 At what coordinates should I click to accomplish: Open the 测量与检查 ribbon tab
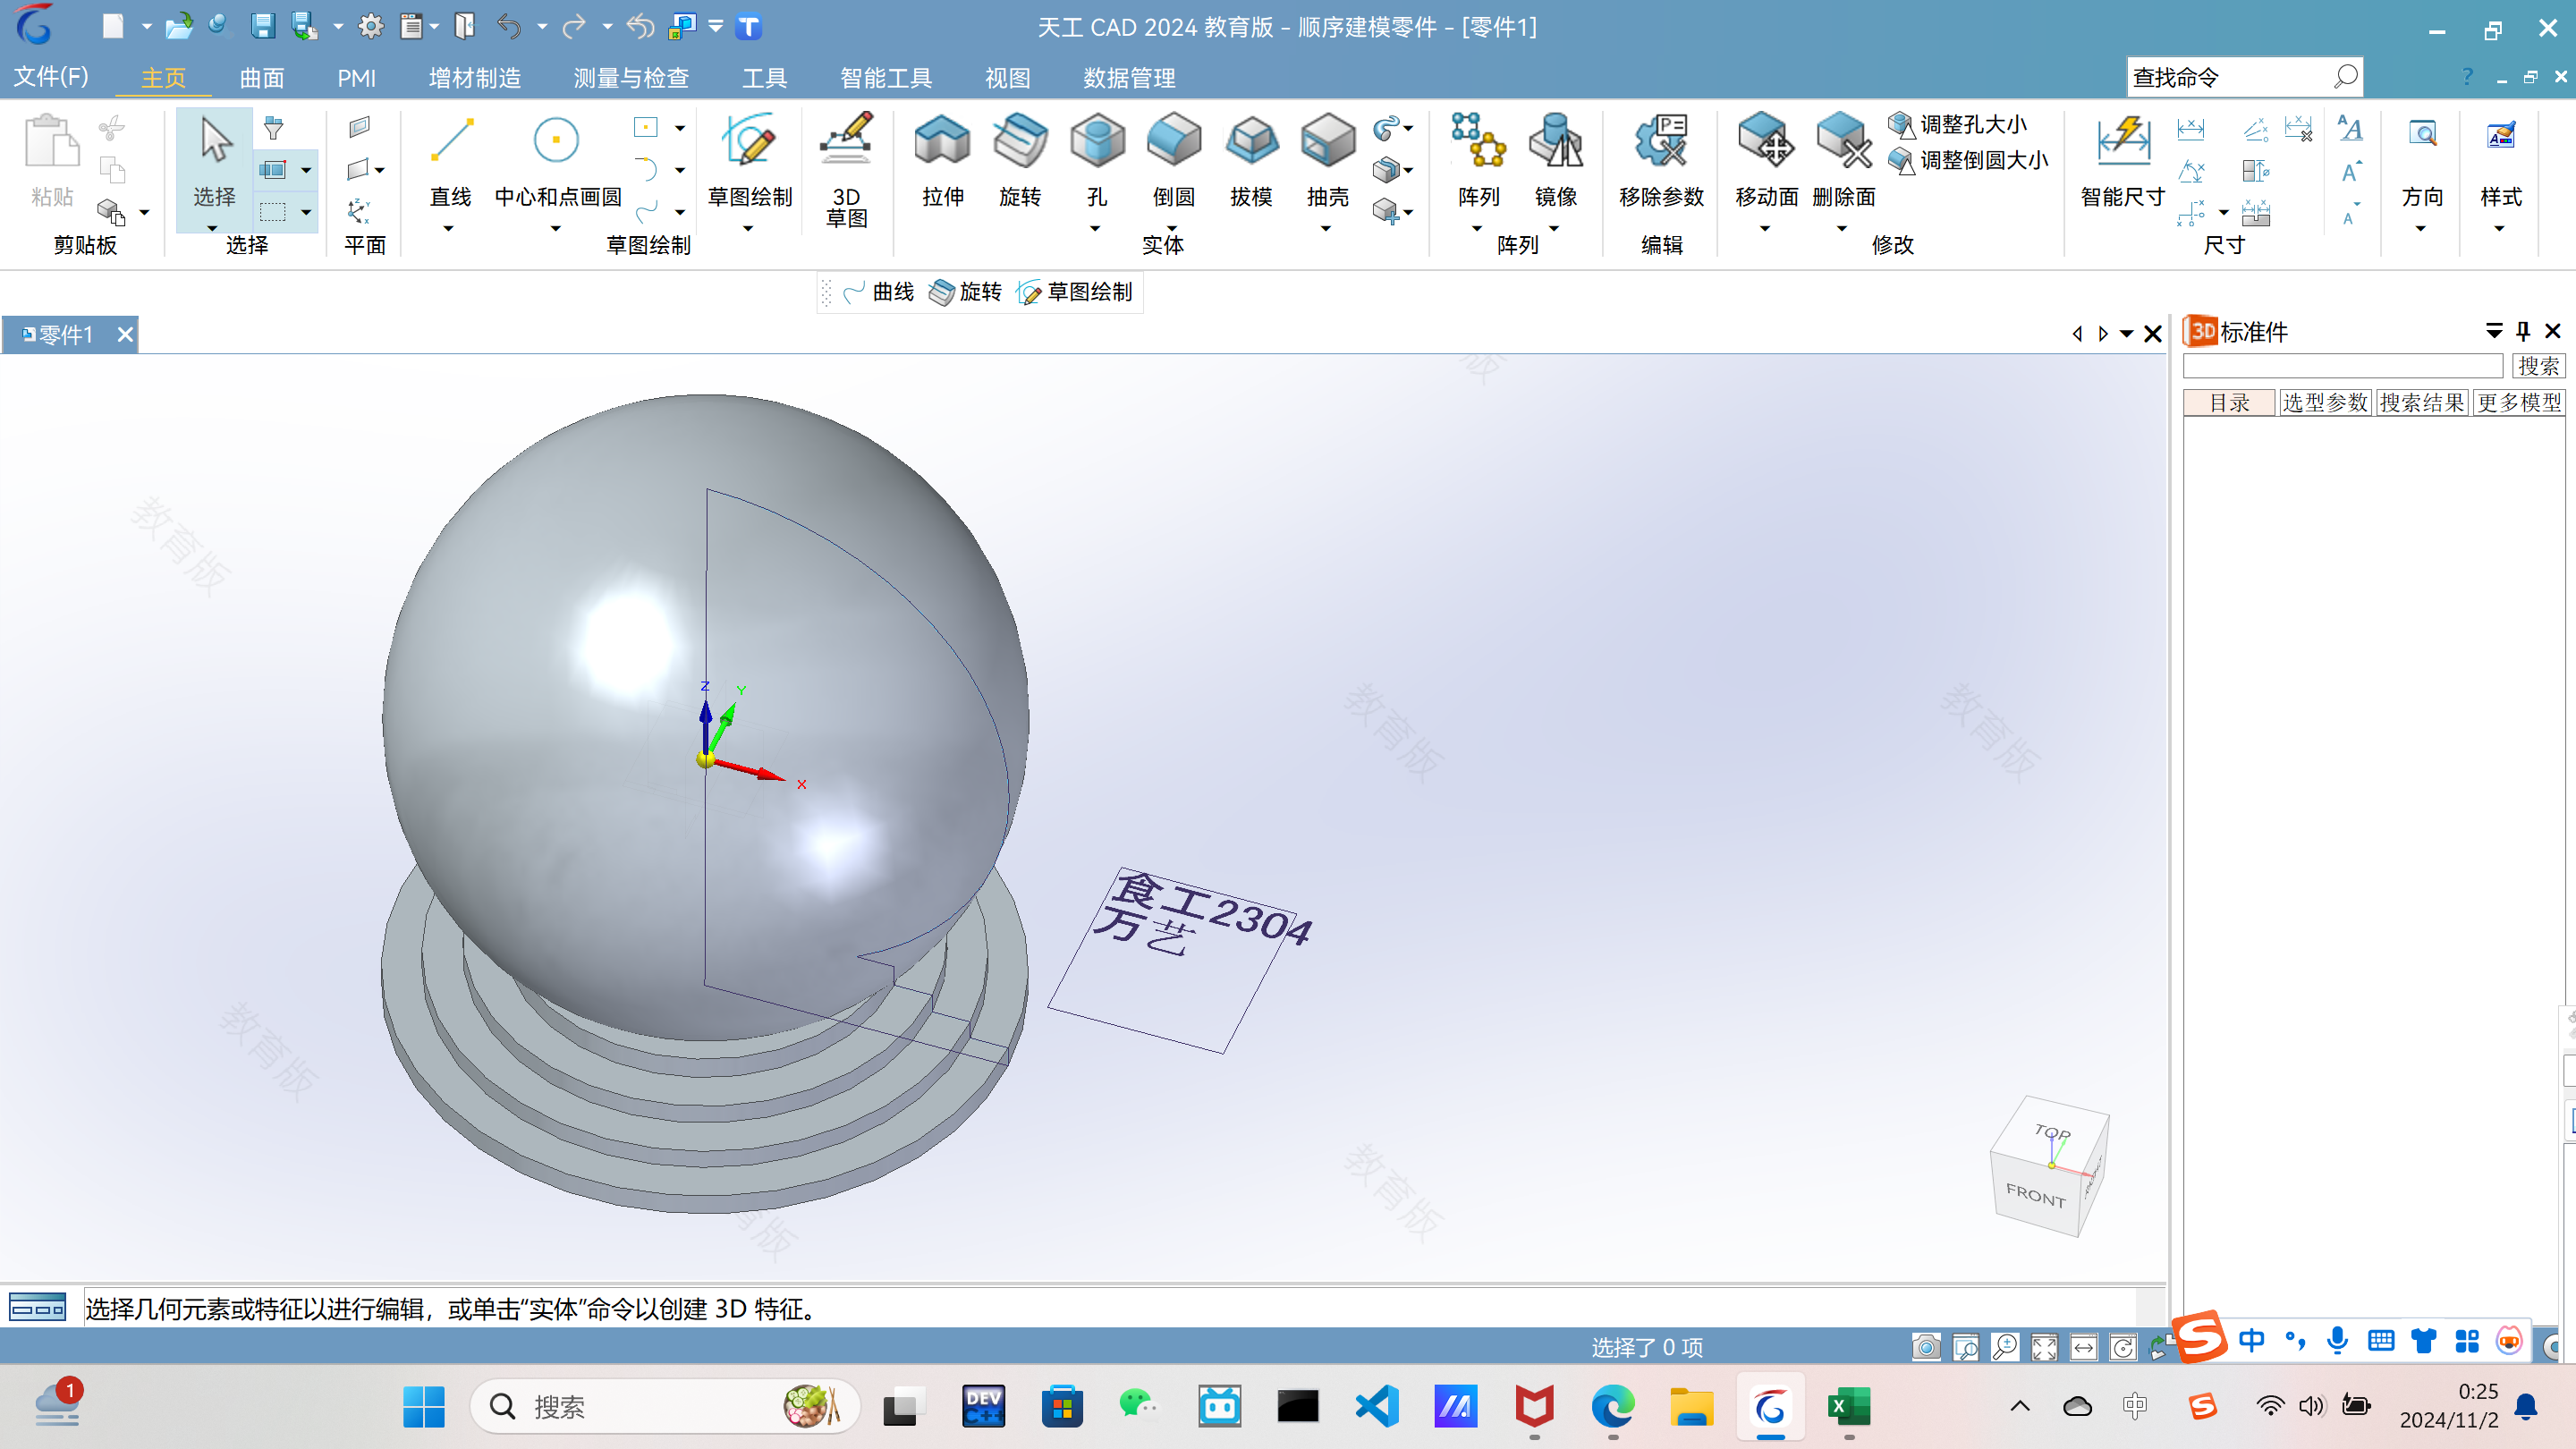pos(631,77)
